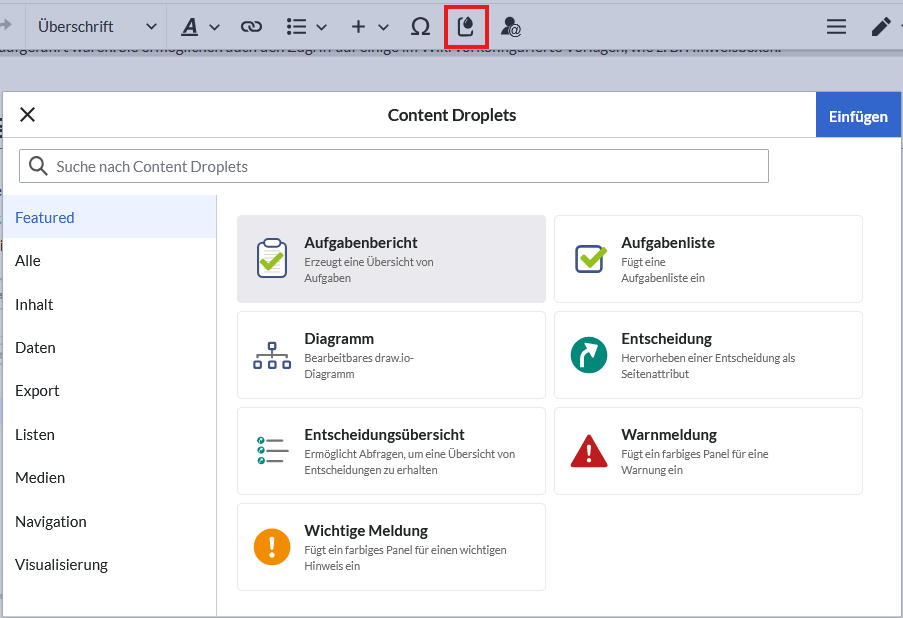Select the Aufgabenliste checkbox droplet
Viewport: 903px width, 618px height.
click(708, 258)
